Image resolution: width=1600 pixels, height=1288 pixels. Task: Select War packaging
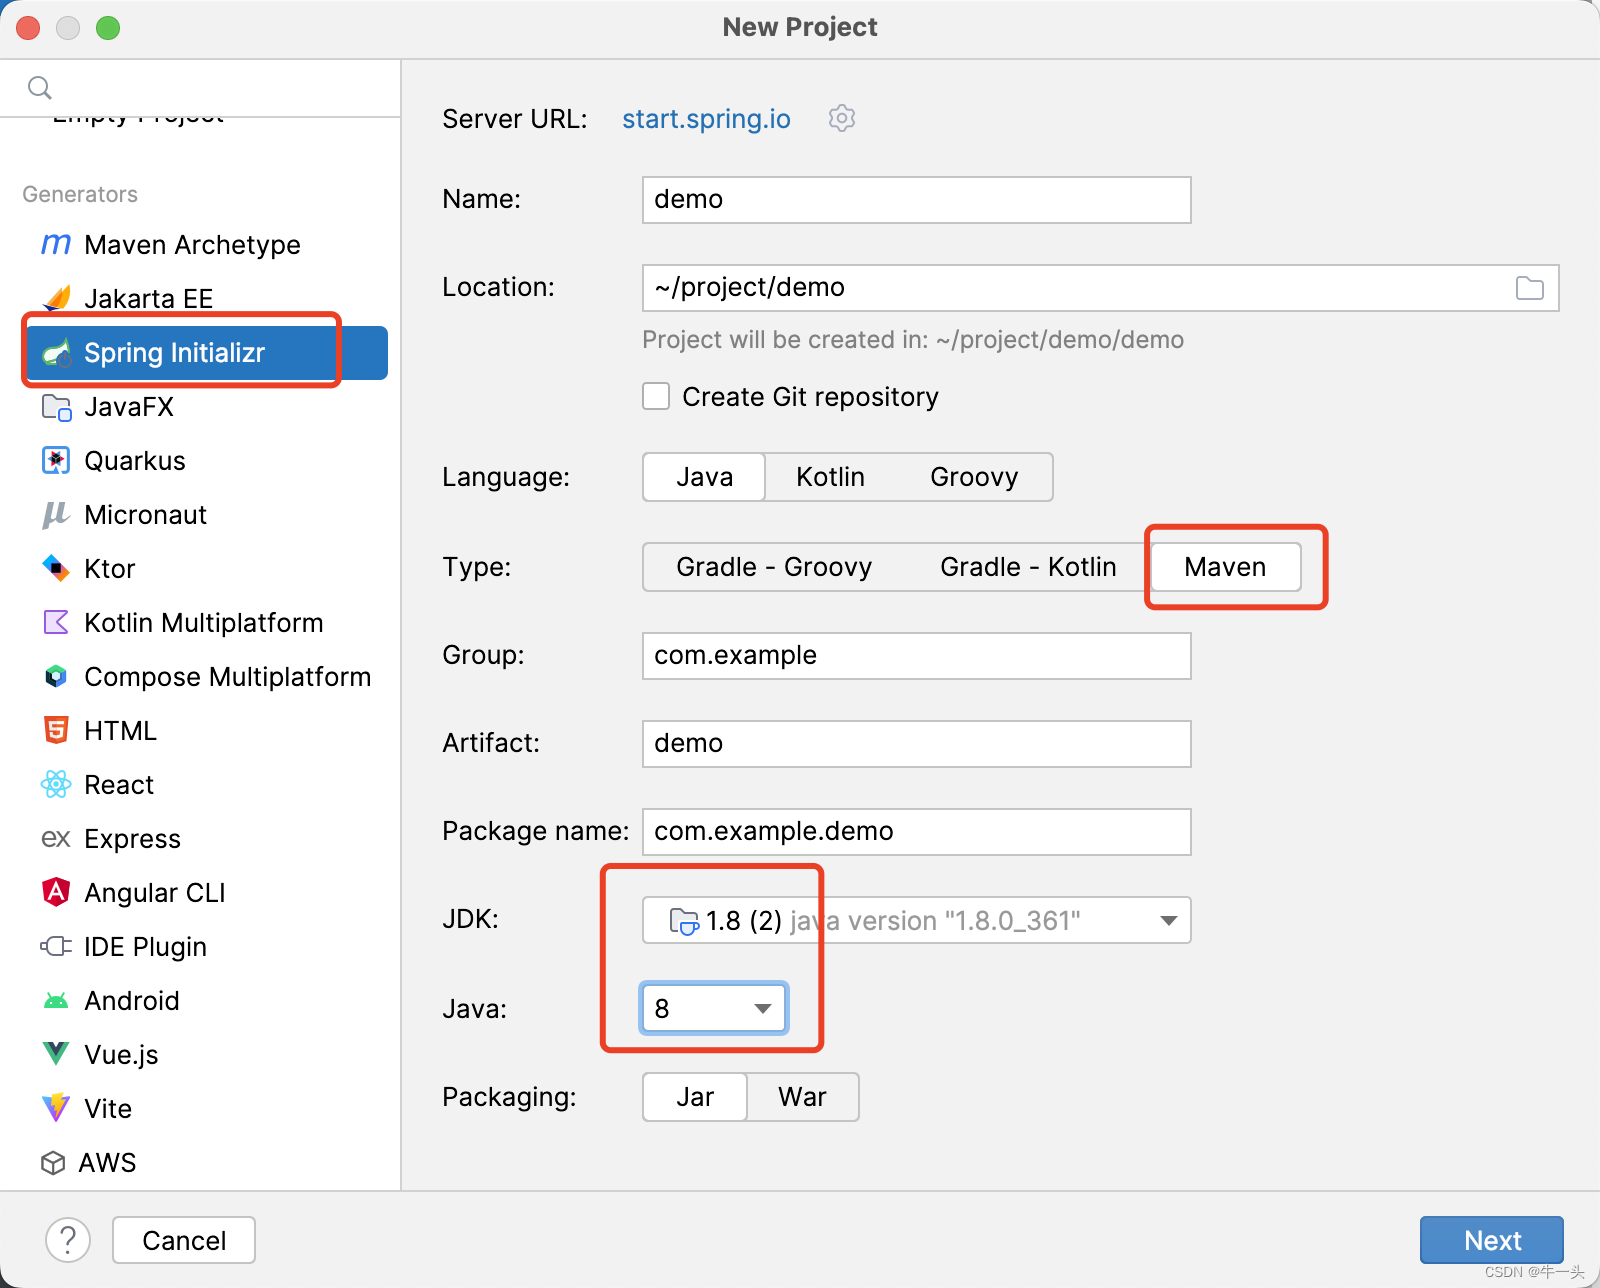(x=802, y=1097)
